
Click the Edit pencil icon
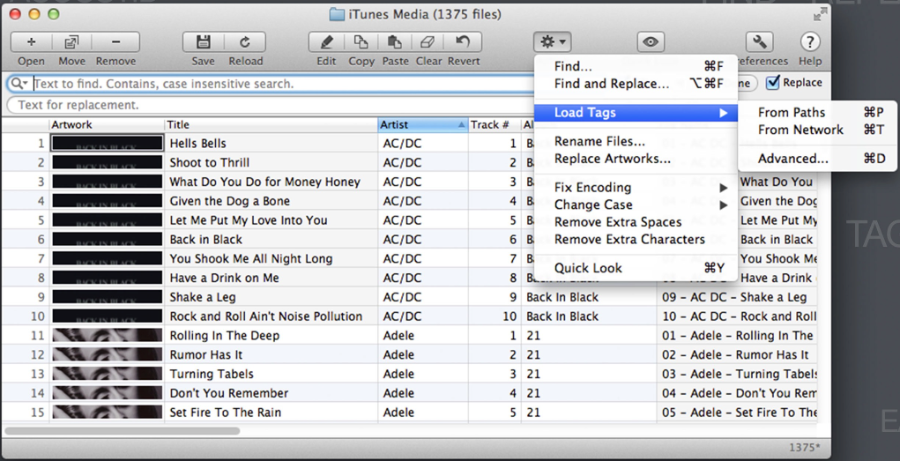(326, 42)
